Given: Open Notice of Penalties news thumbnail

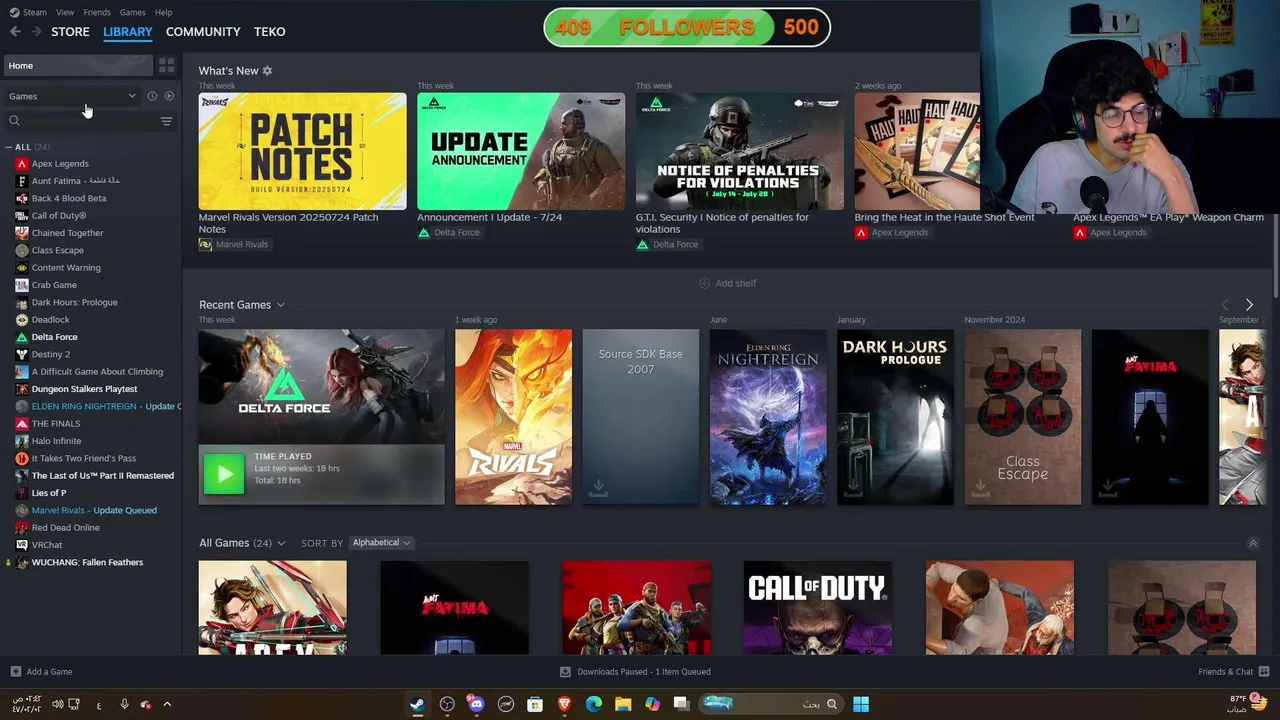Looking at the screenshot, I should [739, 151].
